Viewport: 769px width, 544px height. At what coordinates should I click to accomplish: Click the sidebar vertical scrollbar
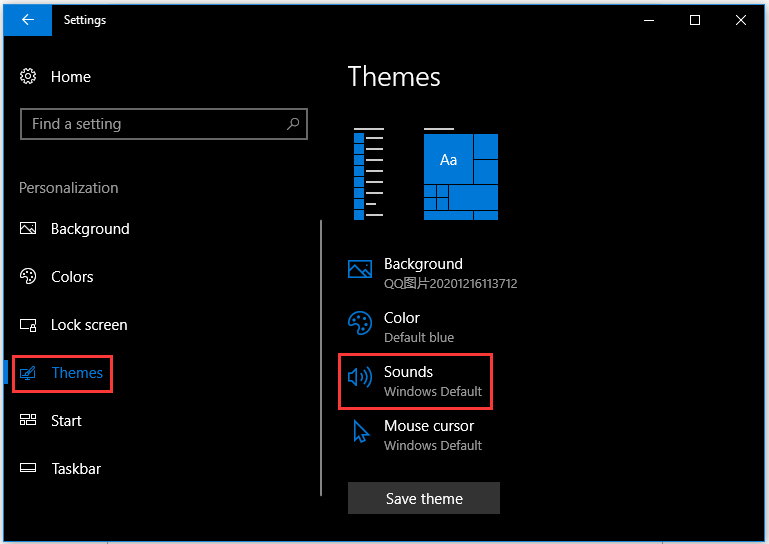[321, 358]
